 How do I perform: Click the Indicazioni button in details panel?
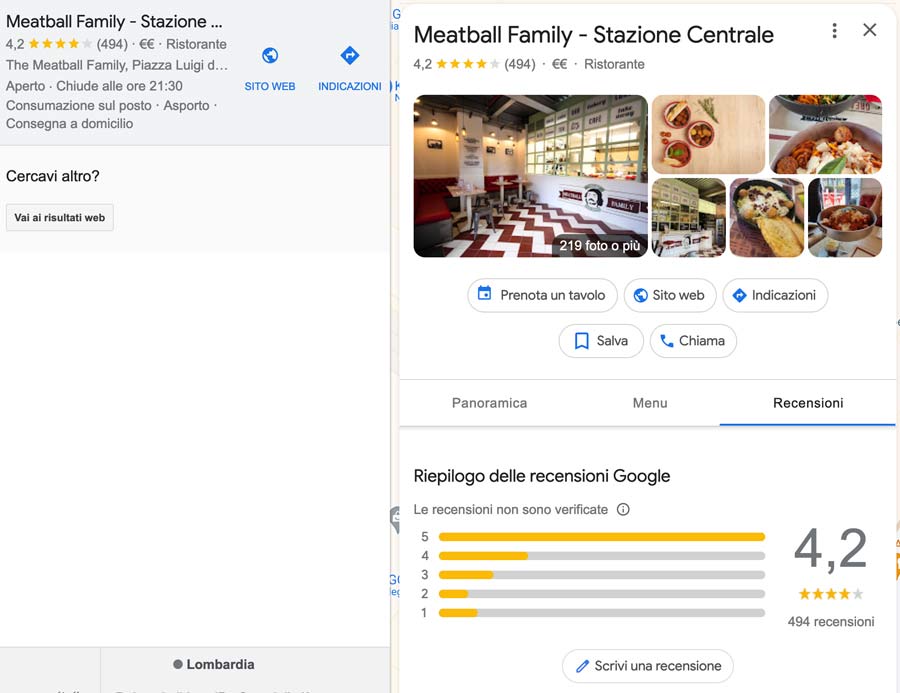(x=775, y=295)
